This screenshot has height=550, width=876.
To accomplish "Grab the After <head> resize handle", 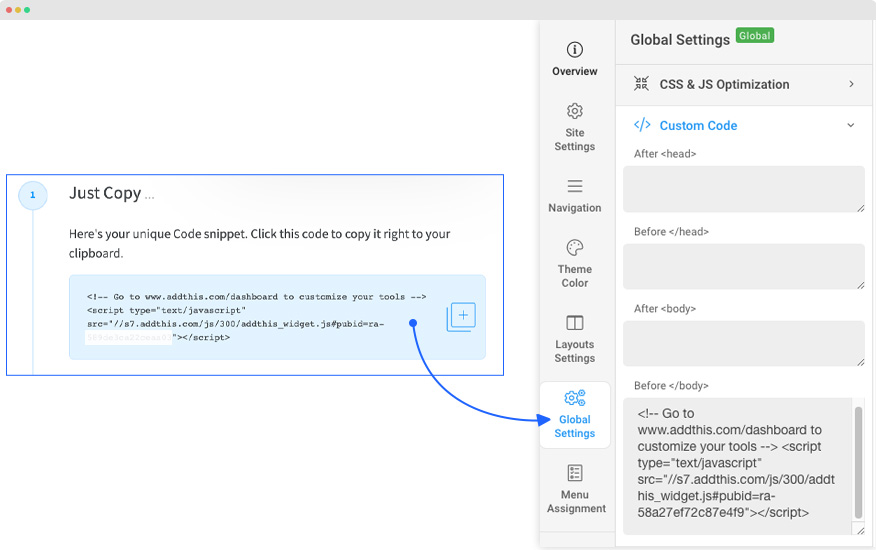I will pyautogui.click(x=860, y=208).
